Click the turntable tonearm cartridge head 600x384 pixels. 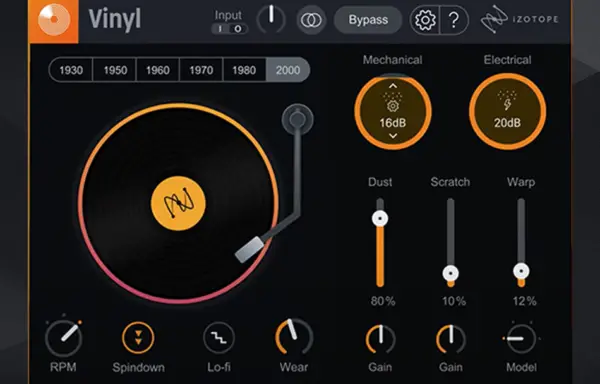point(249,249)
